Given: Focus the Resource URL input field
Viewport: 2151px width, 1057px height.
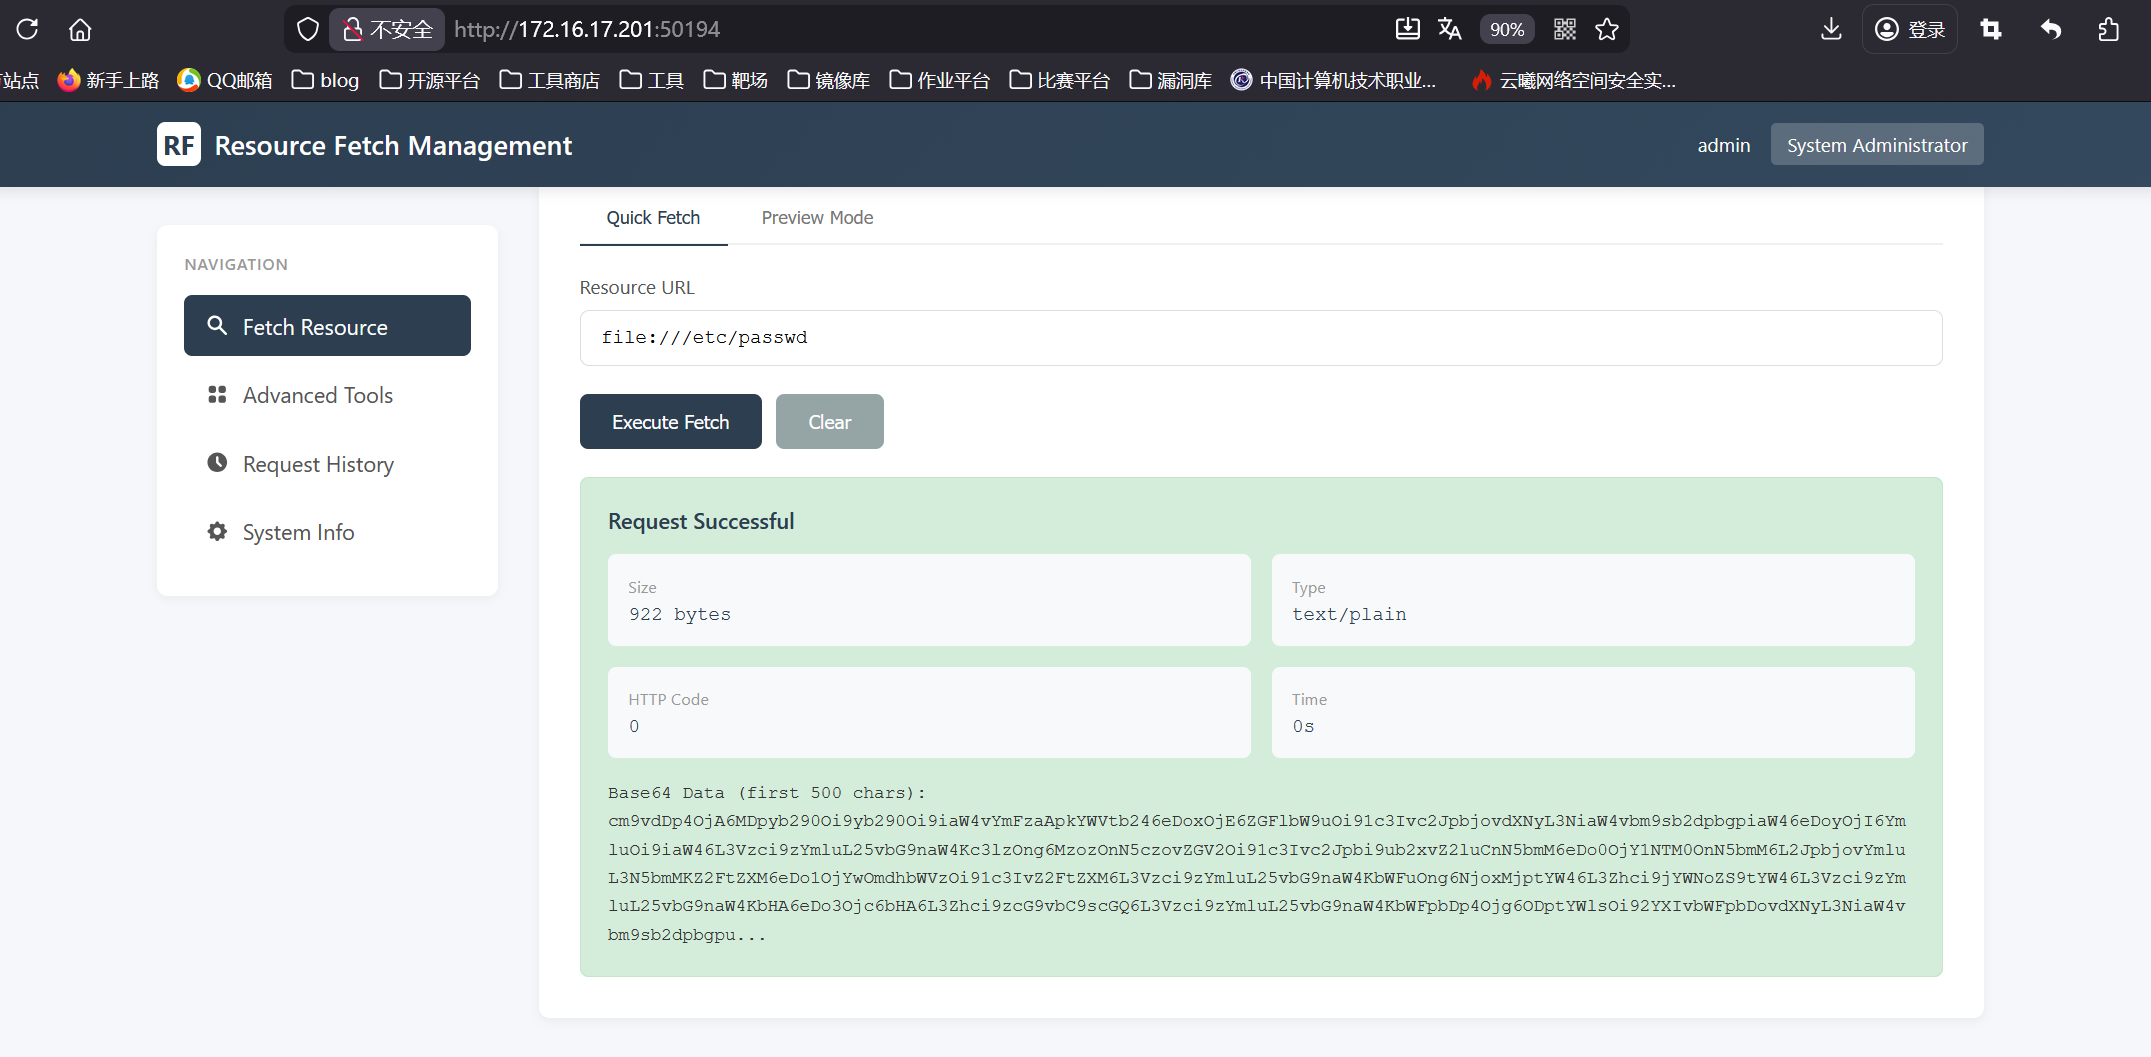Looking at the screenshot, I should 1261,338.
